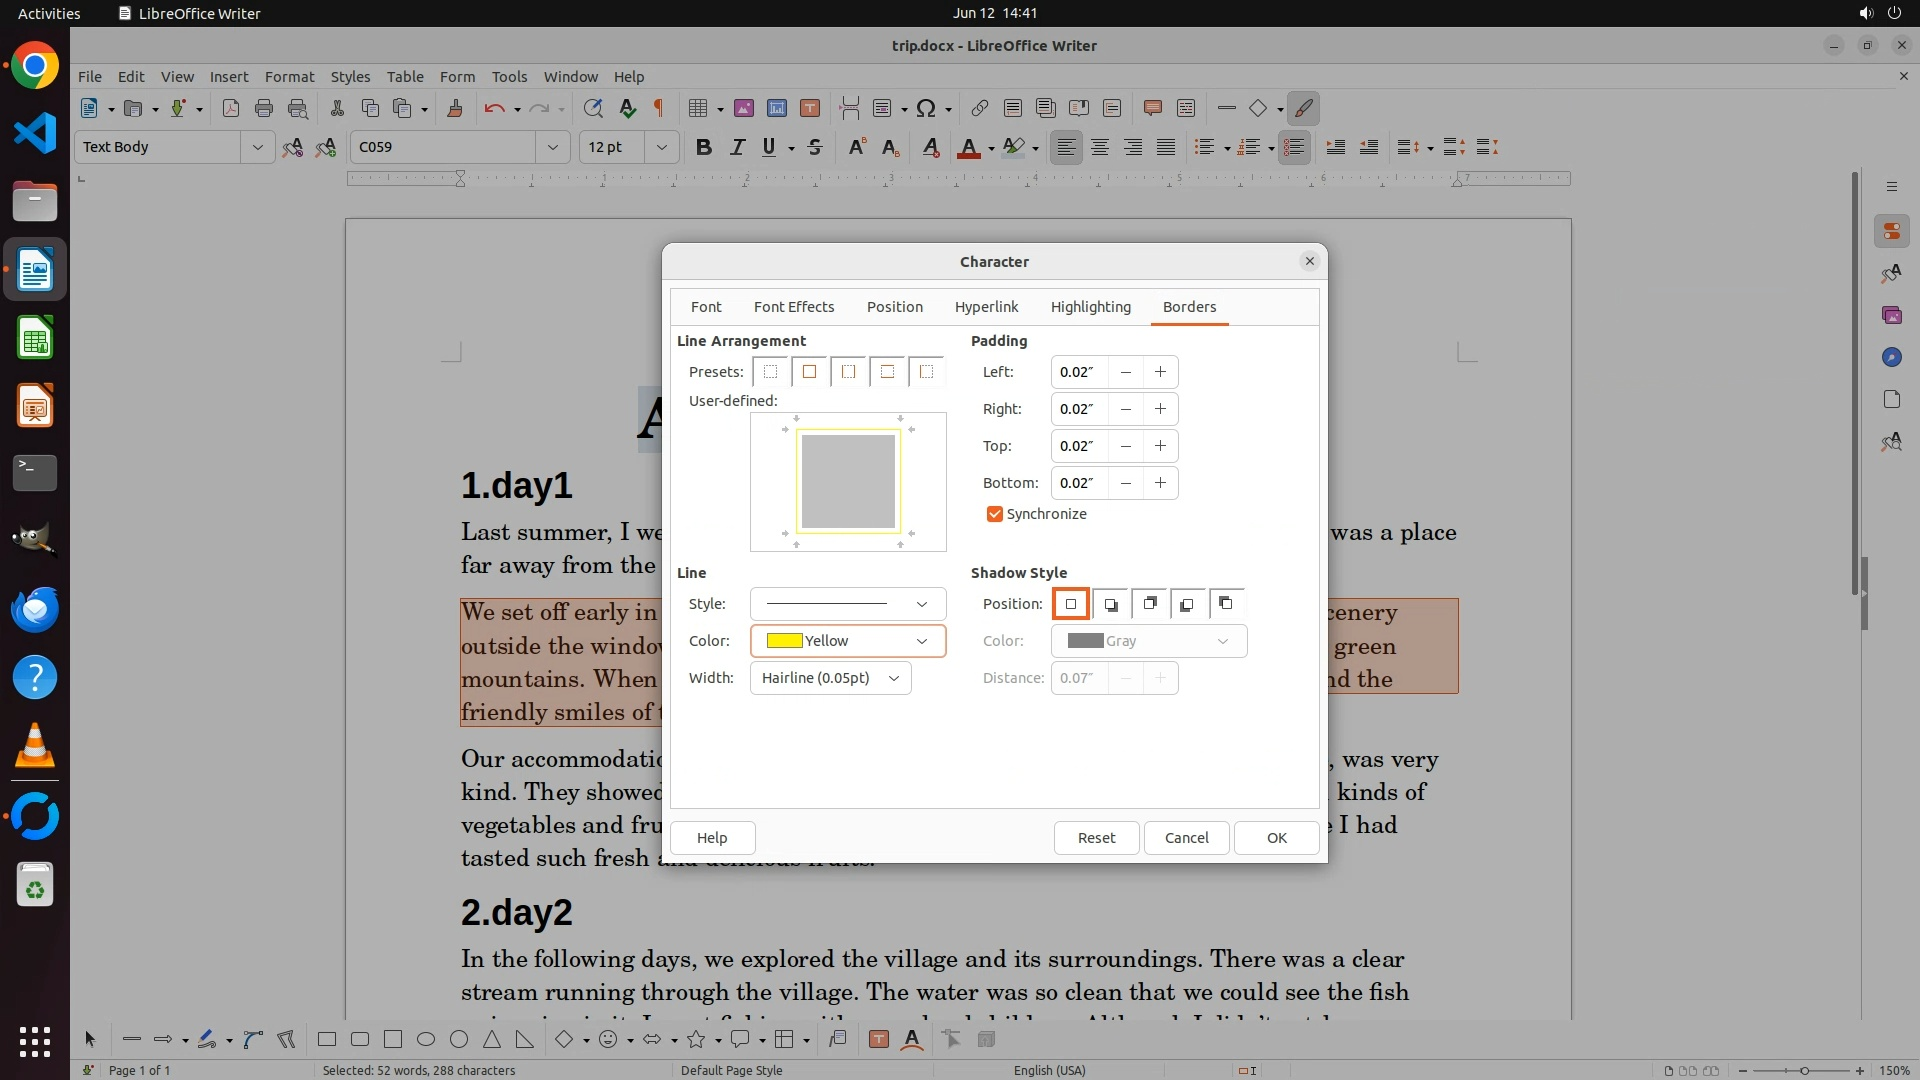Expand the line Width dropdown

(830, 678)
